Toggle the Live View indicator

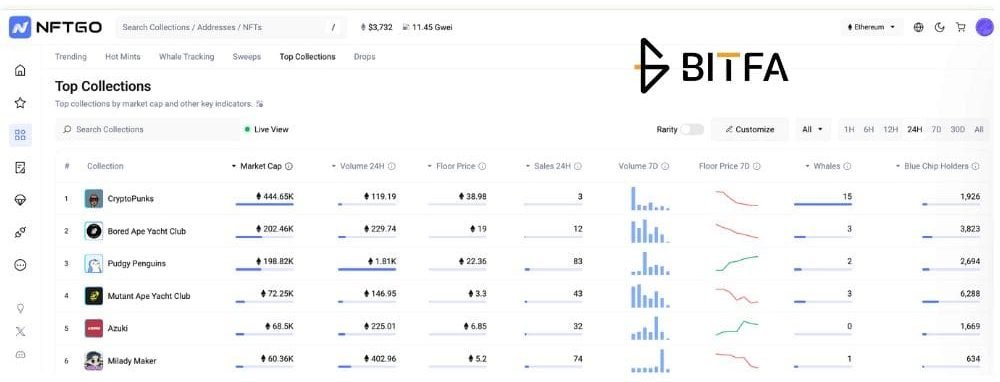(x=267, y=129)
